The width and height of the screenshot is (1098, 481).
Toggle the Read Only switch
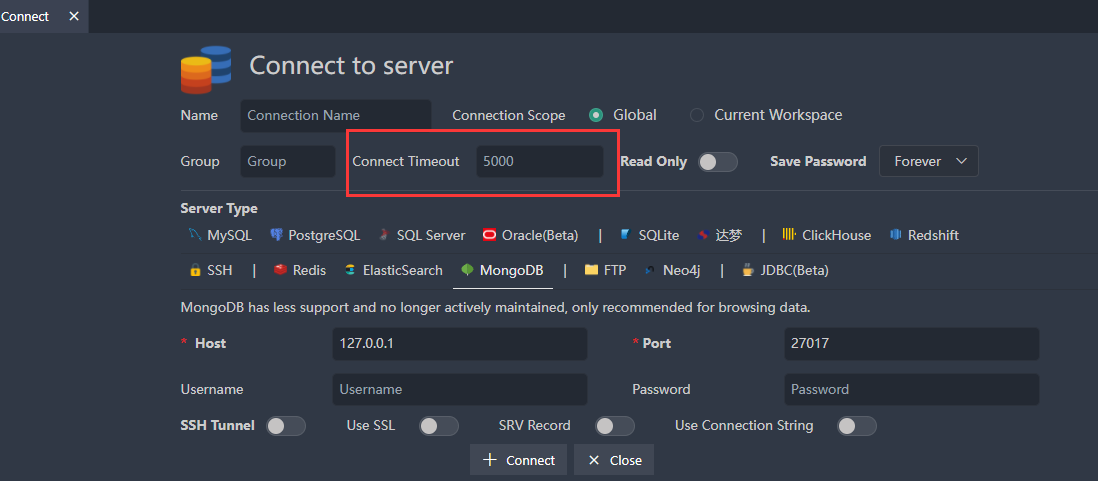click(x=718, y=162)
